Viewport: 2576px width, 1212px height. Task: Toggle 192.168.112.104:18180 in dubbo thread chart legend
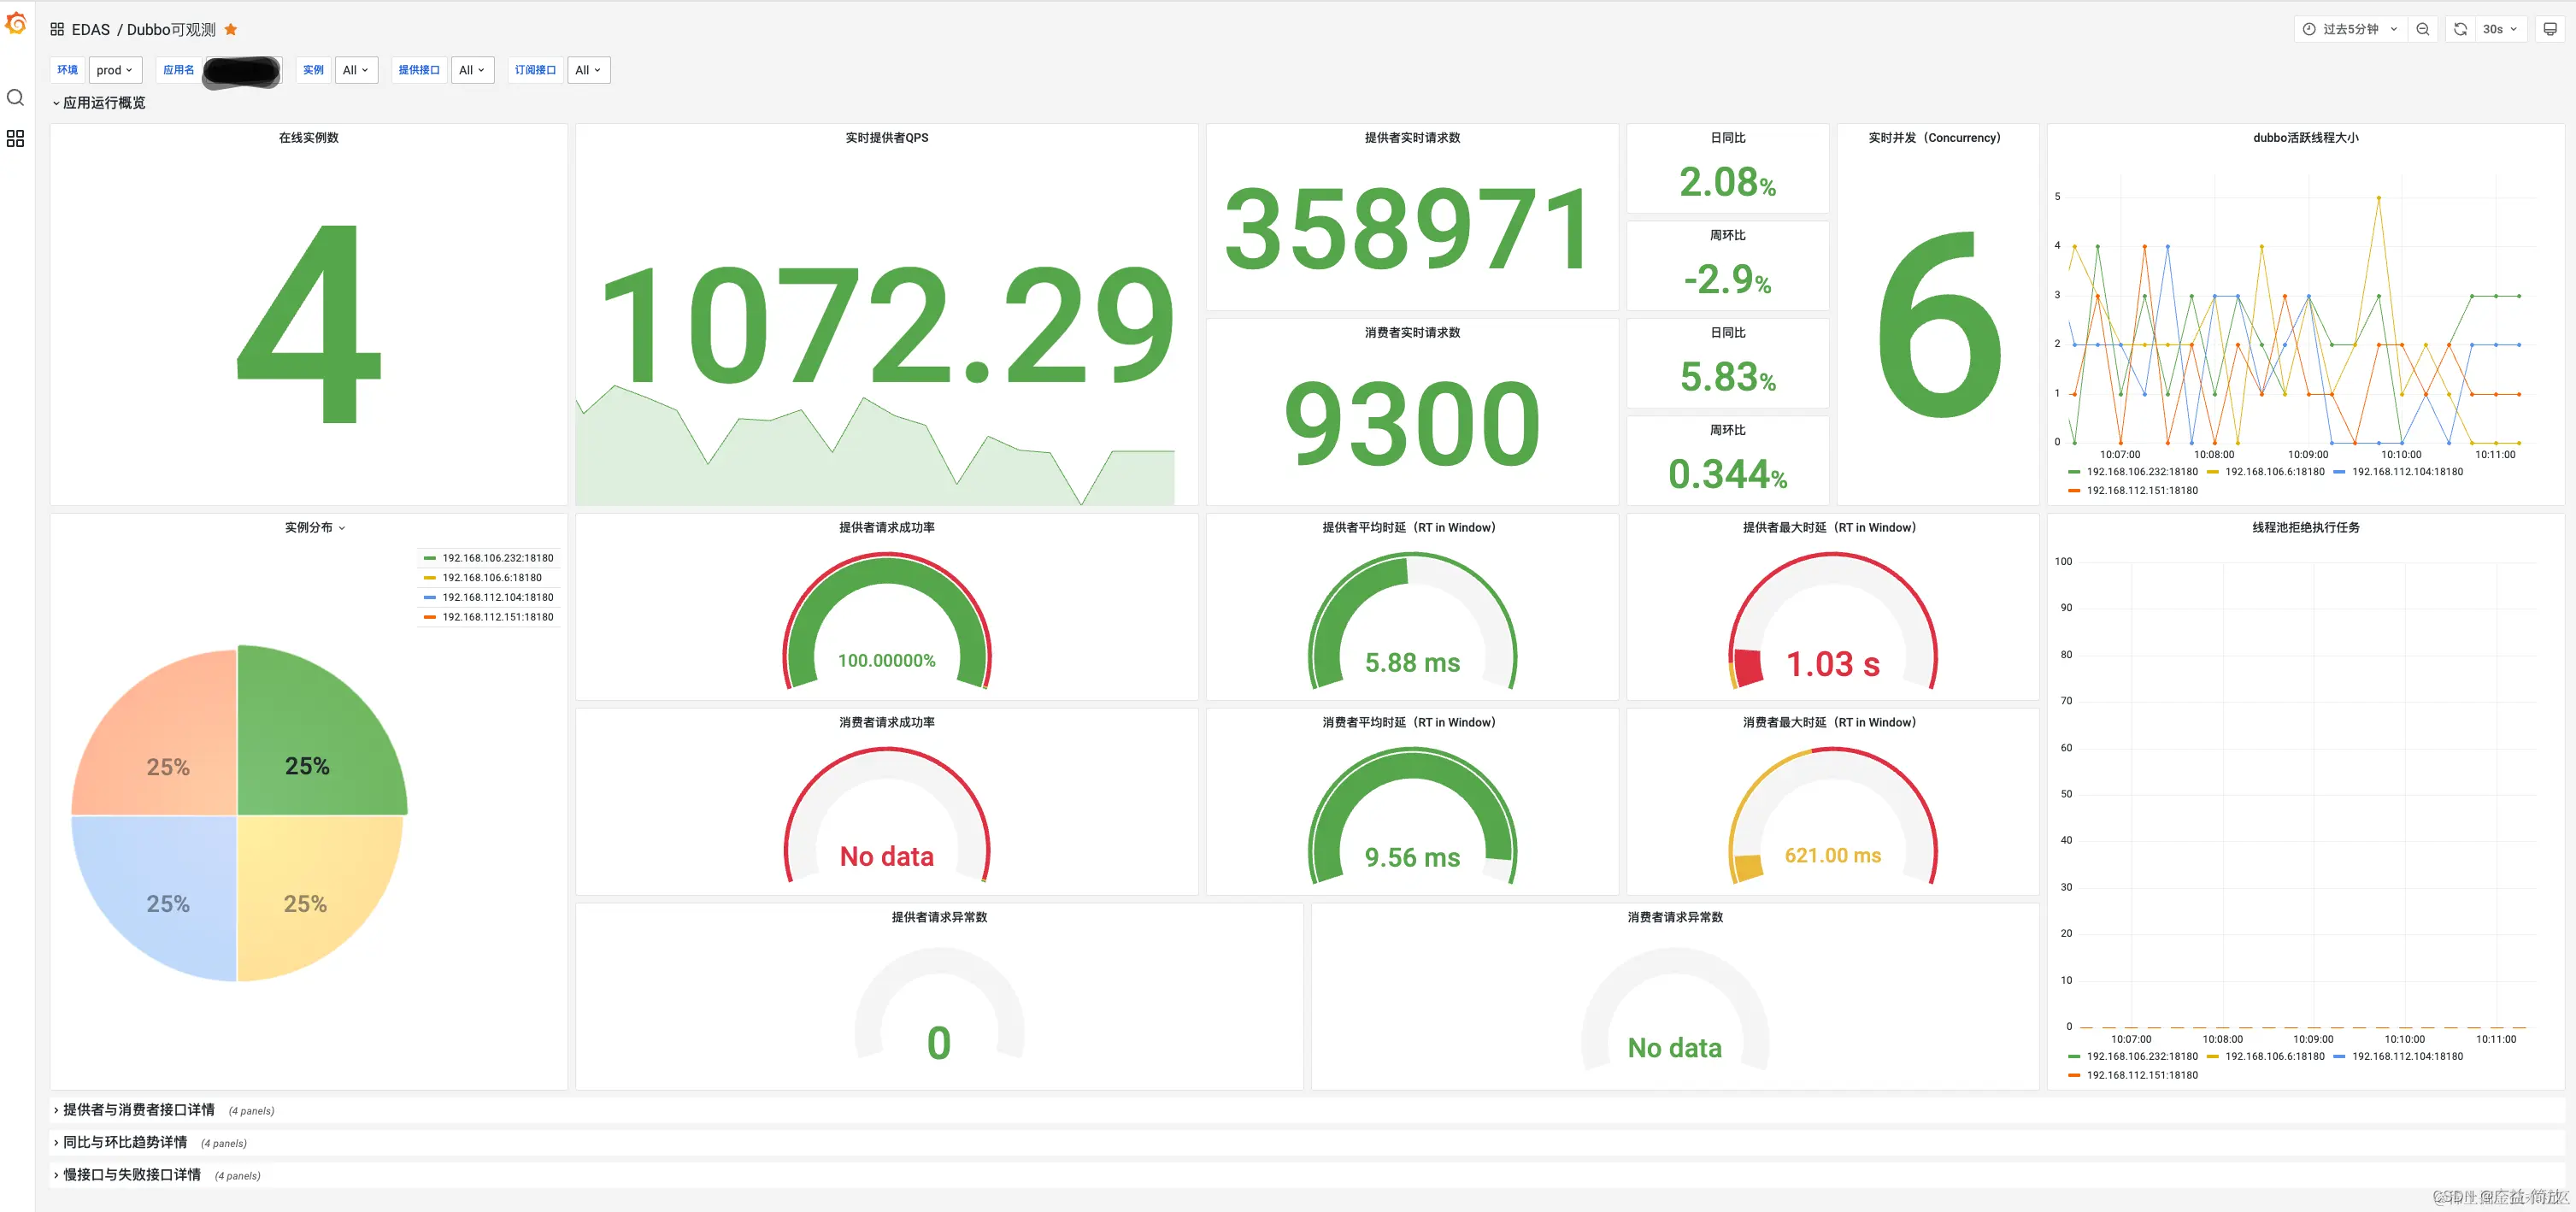[2406, 472]
